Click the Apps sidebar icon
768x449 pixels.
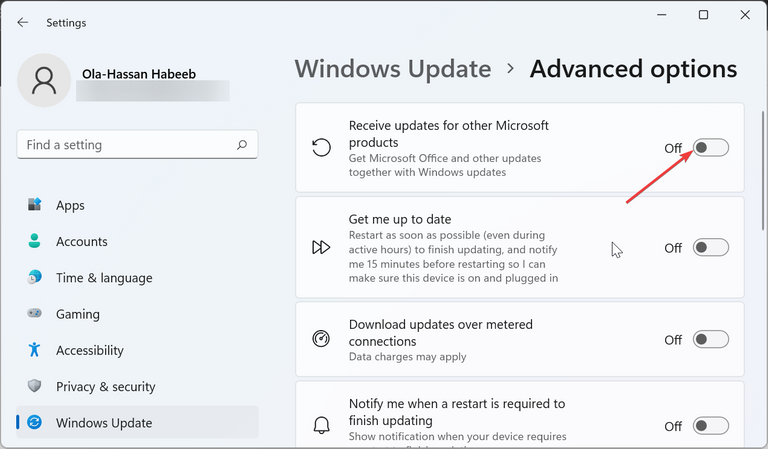coord(34,205)
